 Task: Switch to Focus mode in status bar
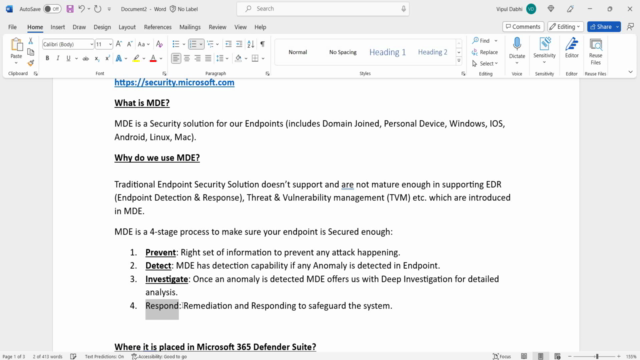502,356
